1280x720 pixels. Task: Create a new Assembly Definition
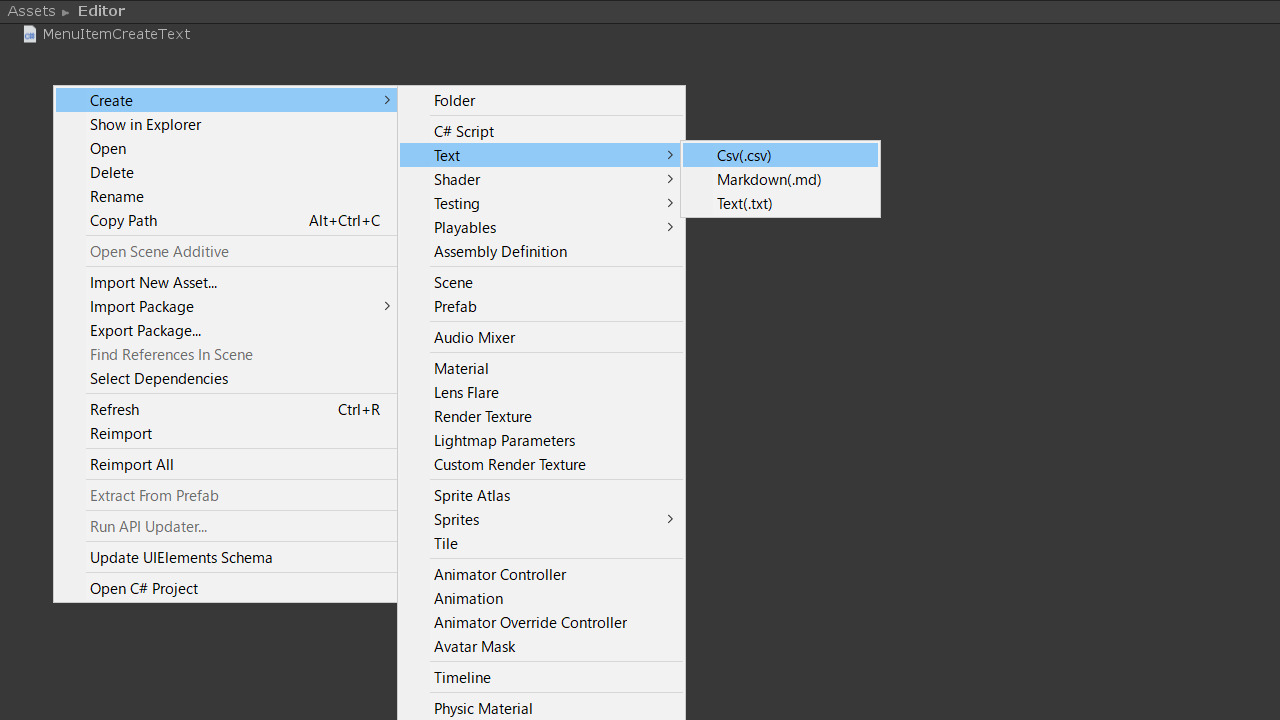tap(500, 252)
